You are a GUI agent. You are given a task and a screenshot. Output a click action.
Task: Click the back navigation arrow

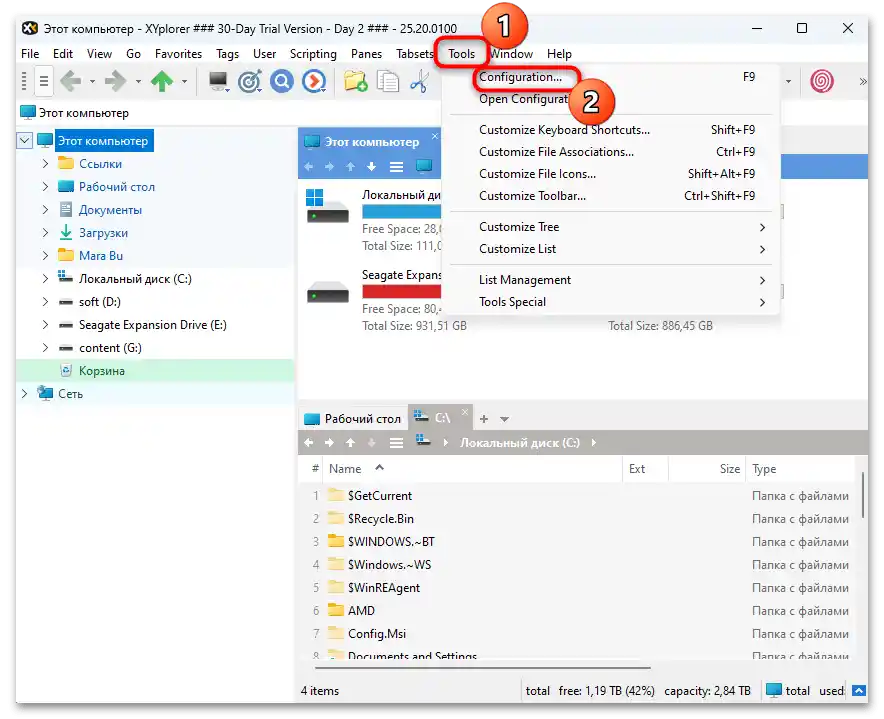tap(73, 81)
